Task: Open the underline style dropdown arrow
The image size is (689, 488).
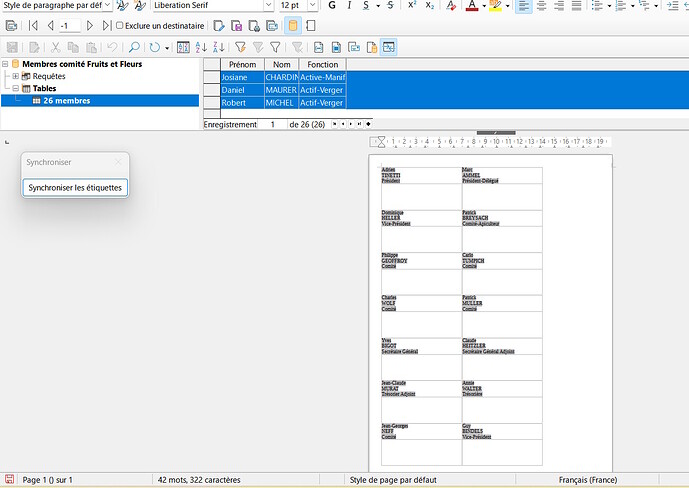Action: point(378,6)
